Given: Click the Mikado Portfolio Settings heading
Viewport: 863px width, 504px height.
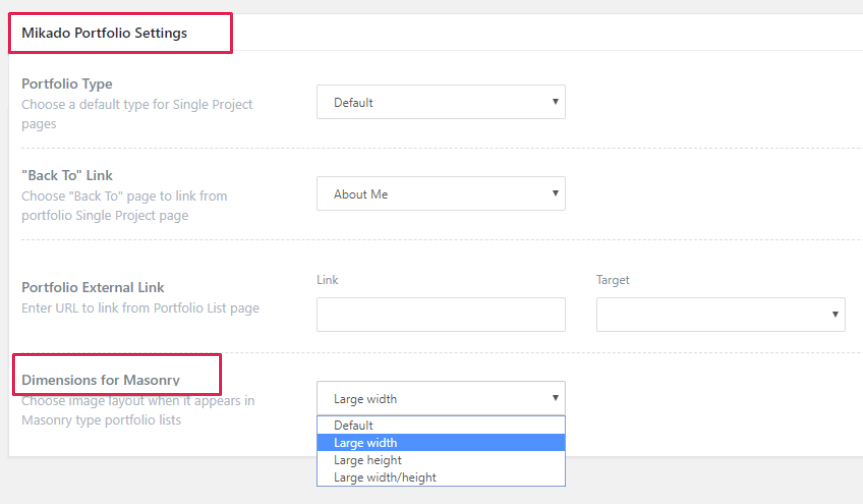Looking at the screenshot, I should click(x=104, y=33).
